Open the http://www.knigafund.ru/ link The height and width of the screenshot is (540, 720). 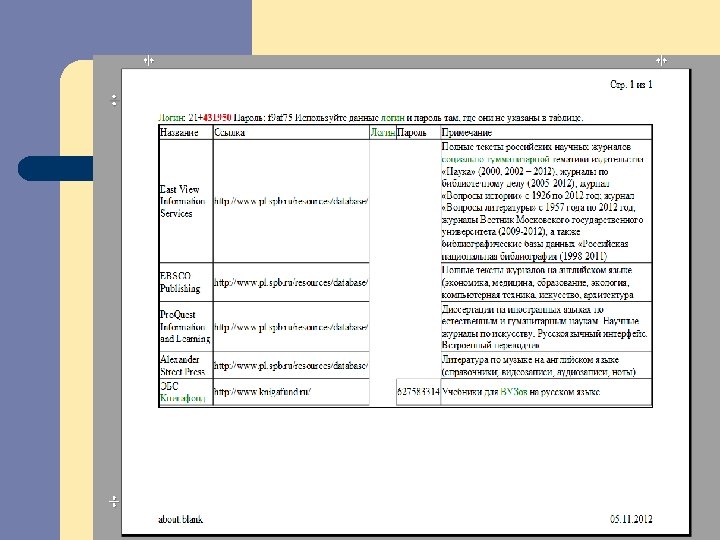pyautogui.click(x=263, y=392)
